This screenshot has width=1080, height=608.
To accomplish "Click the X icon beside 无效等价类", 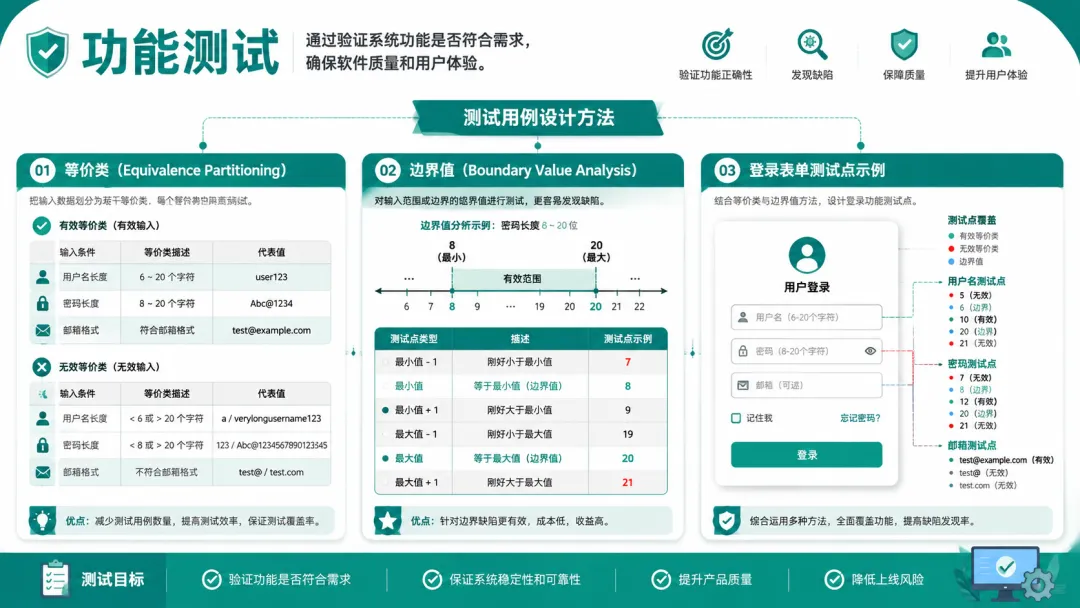I will [x=41, y=367].
